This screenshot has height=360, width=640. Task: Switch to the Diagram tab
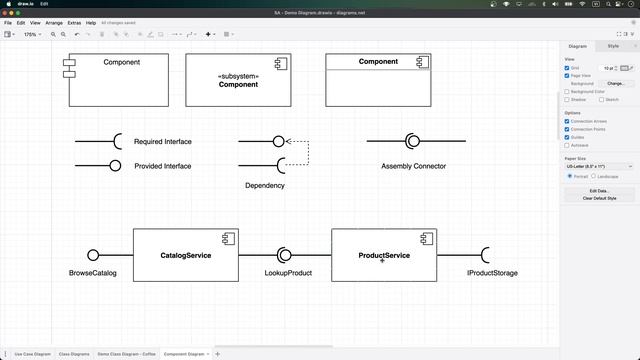click(578, 46)
